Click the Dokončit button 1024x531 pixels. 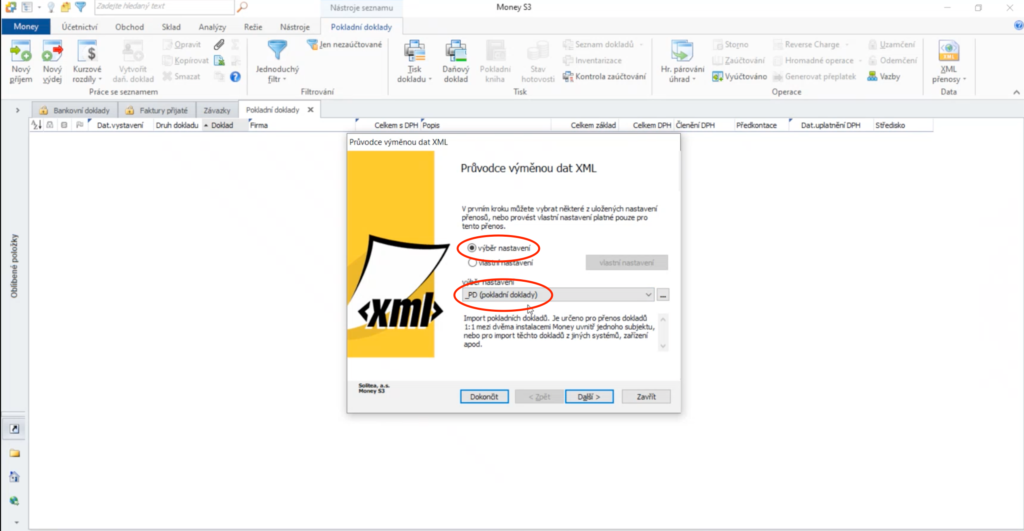[x=484, y=396]
